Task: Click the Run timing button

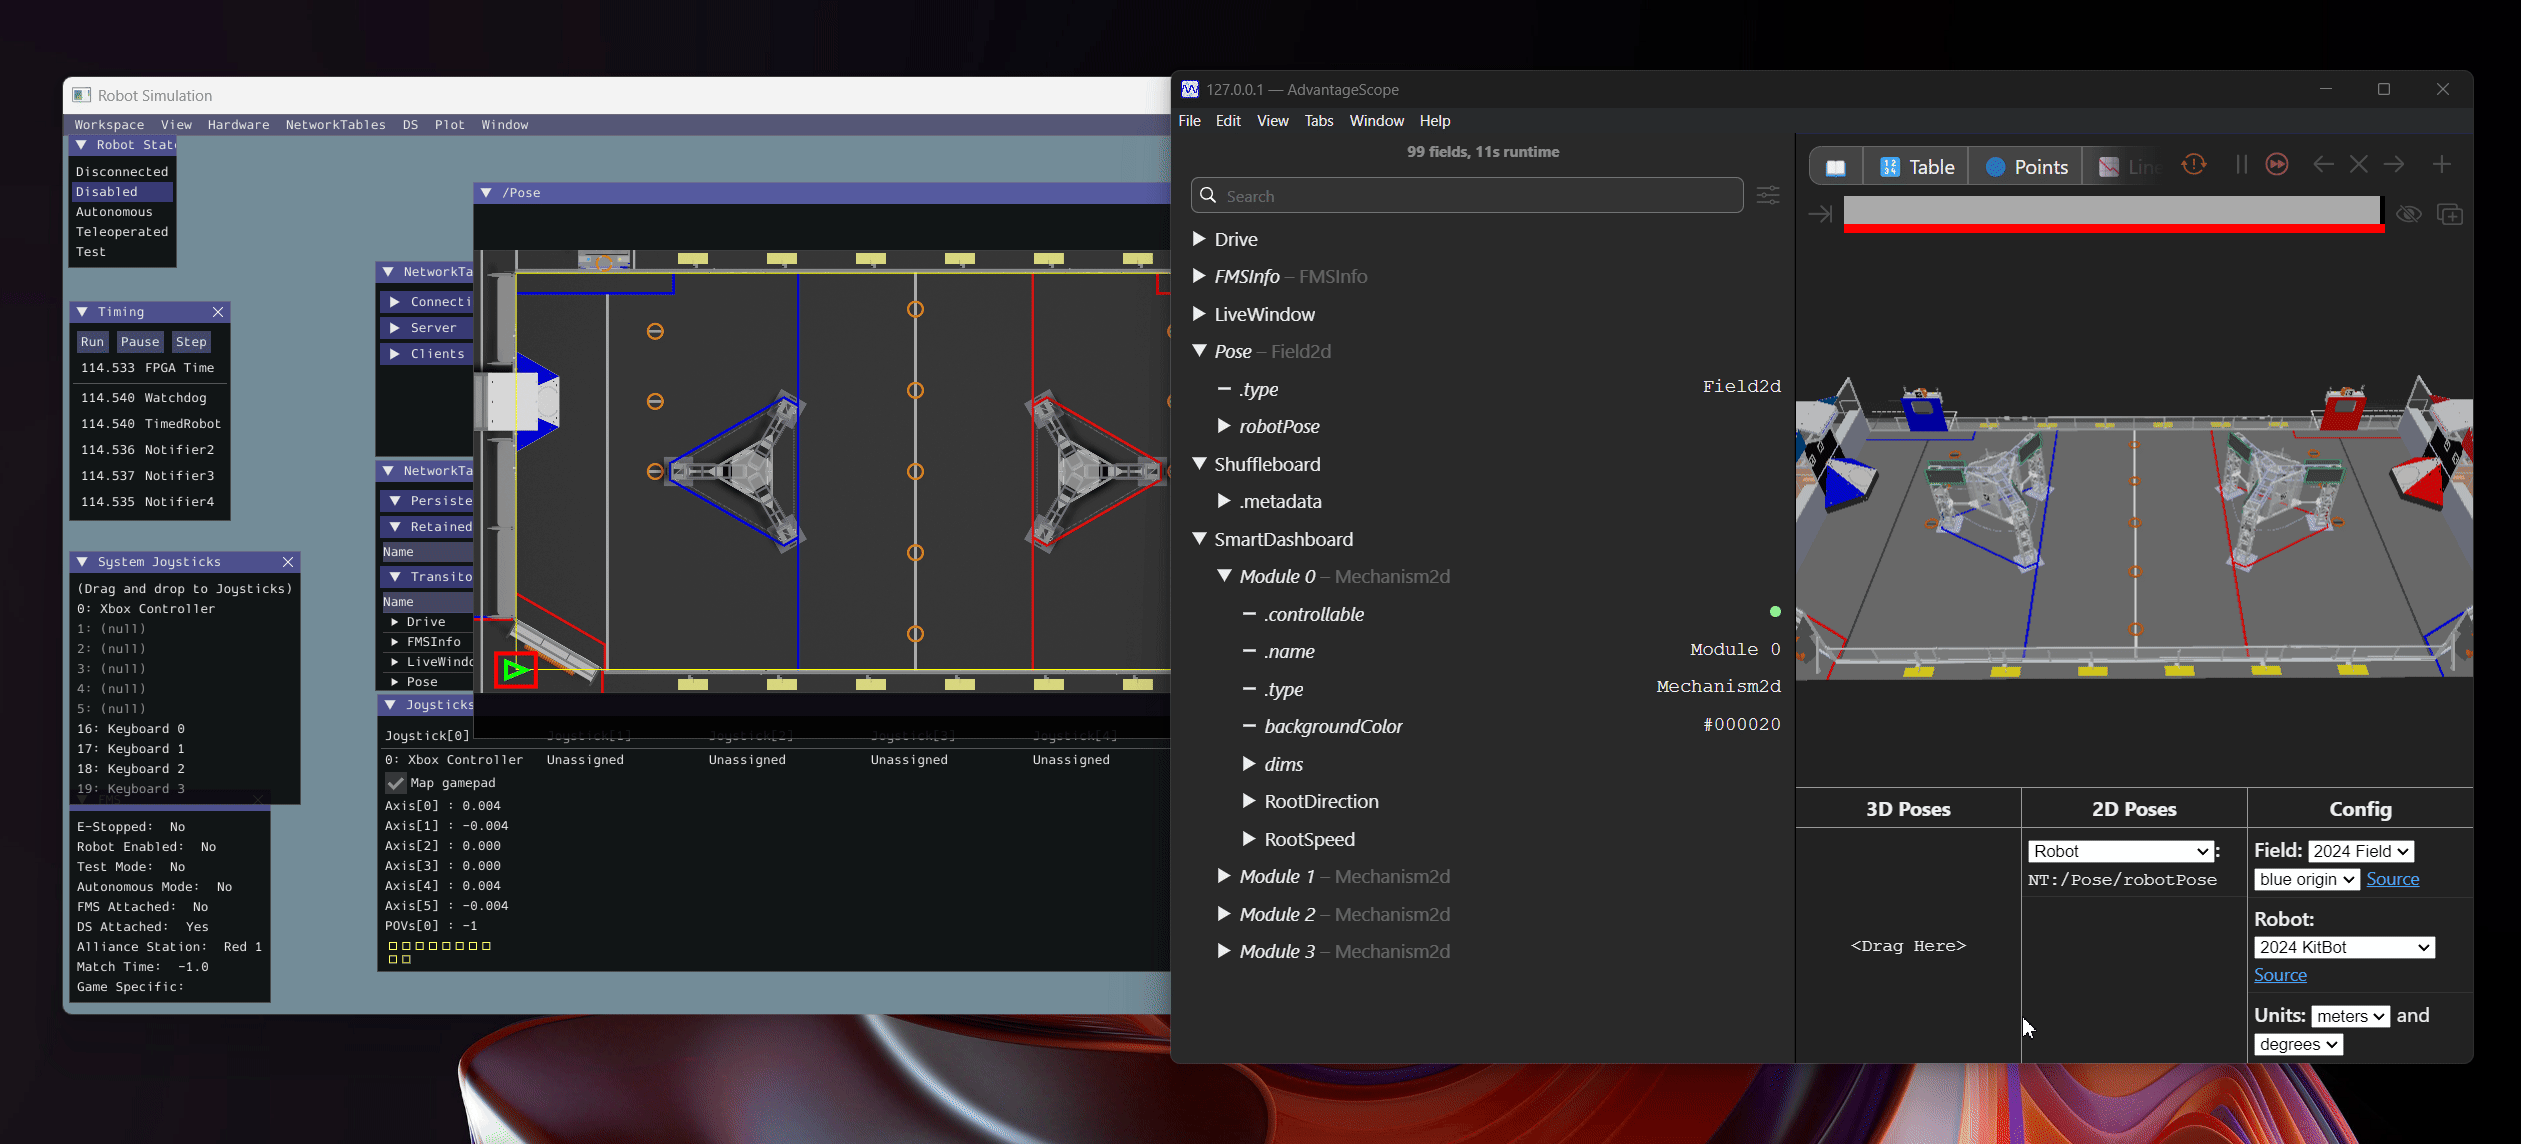Action: [x=92, y=342]
